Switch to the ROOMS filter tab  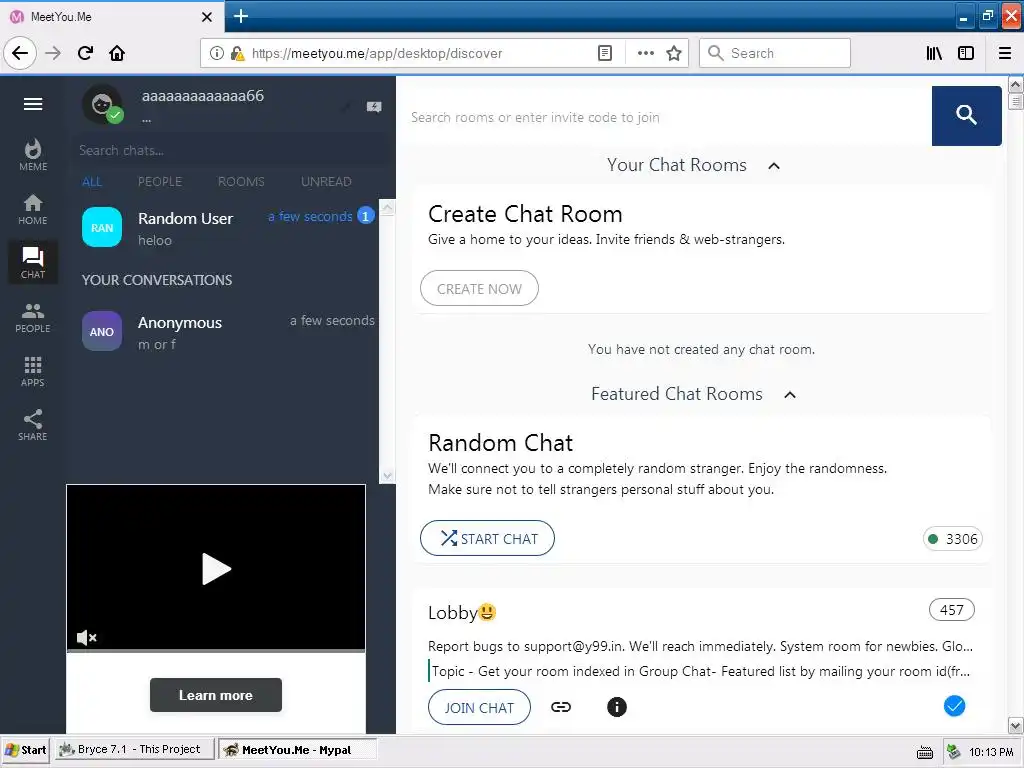[241, 182]
